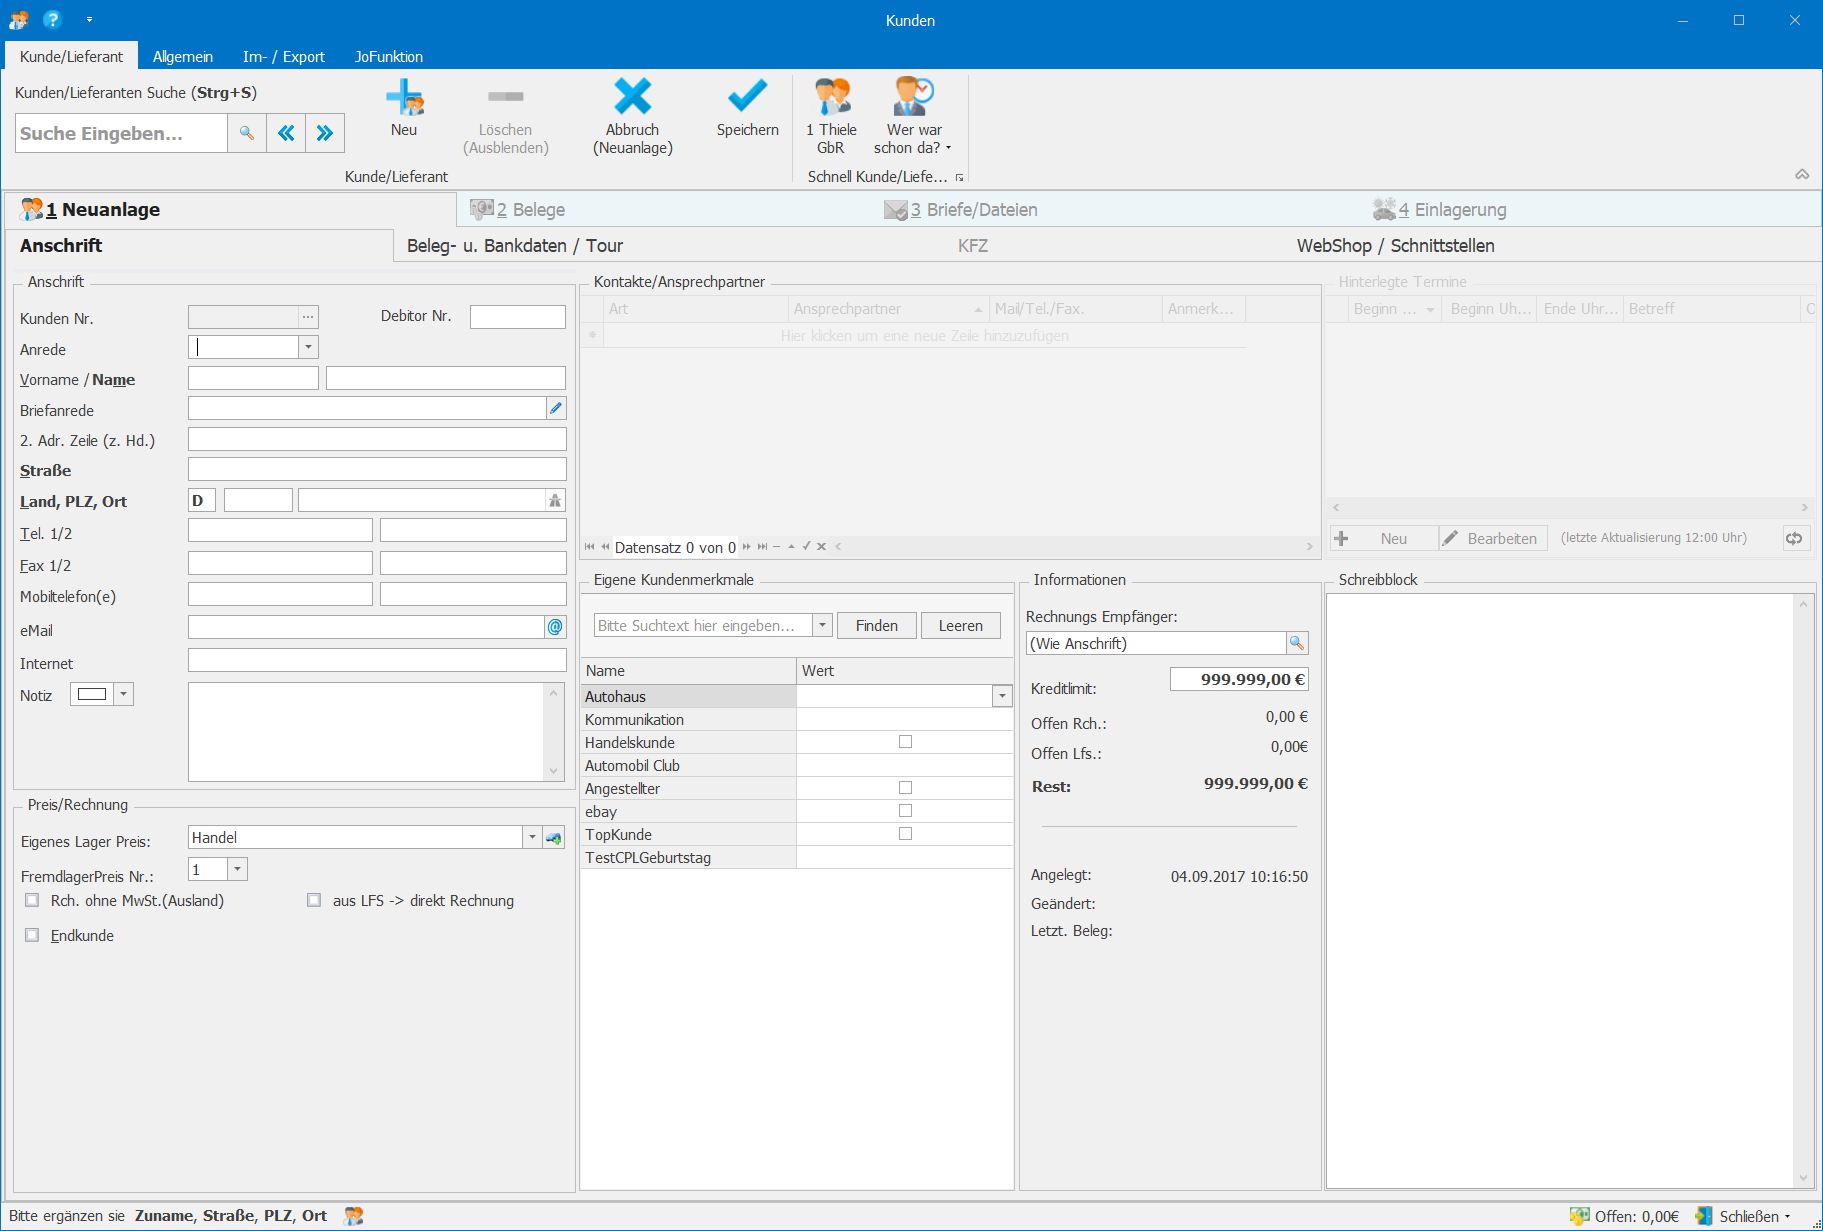This screenshot has height=1231, width=1823.
Task: Click to add a new contact row
Action: 924,336
